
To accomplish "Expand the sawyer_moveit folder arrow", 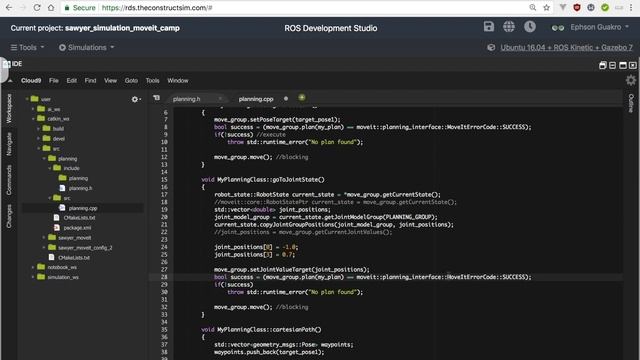I will coord(44,238).
